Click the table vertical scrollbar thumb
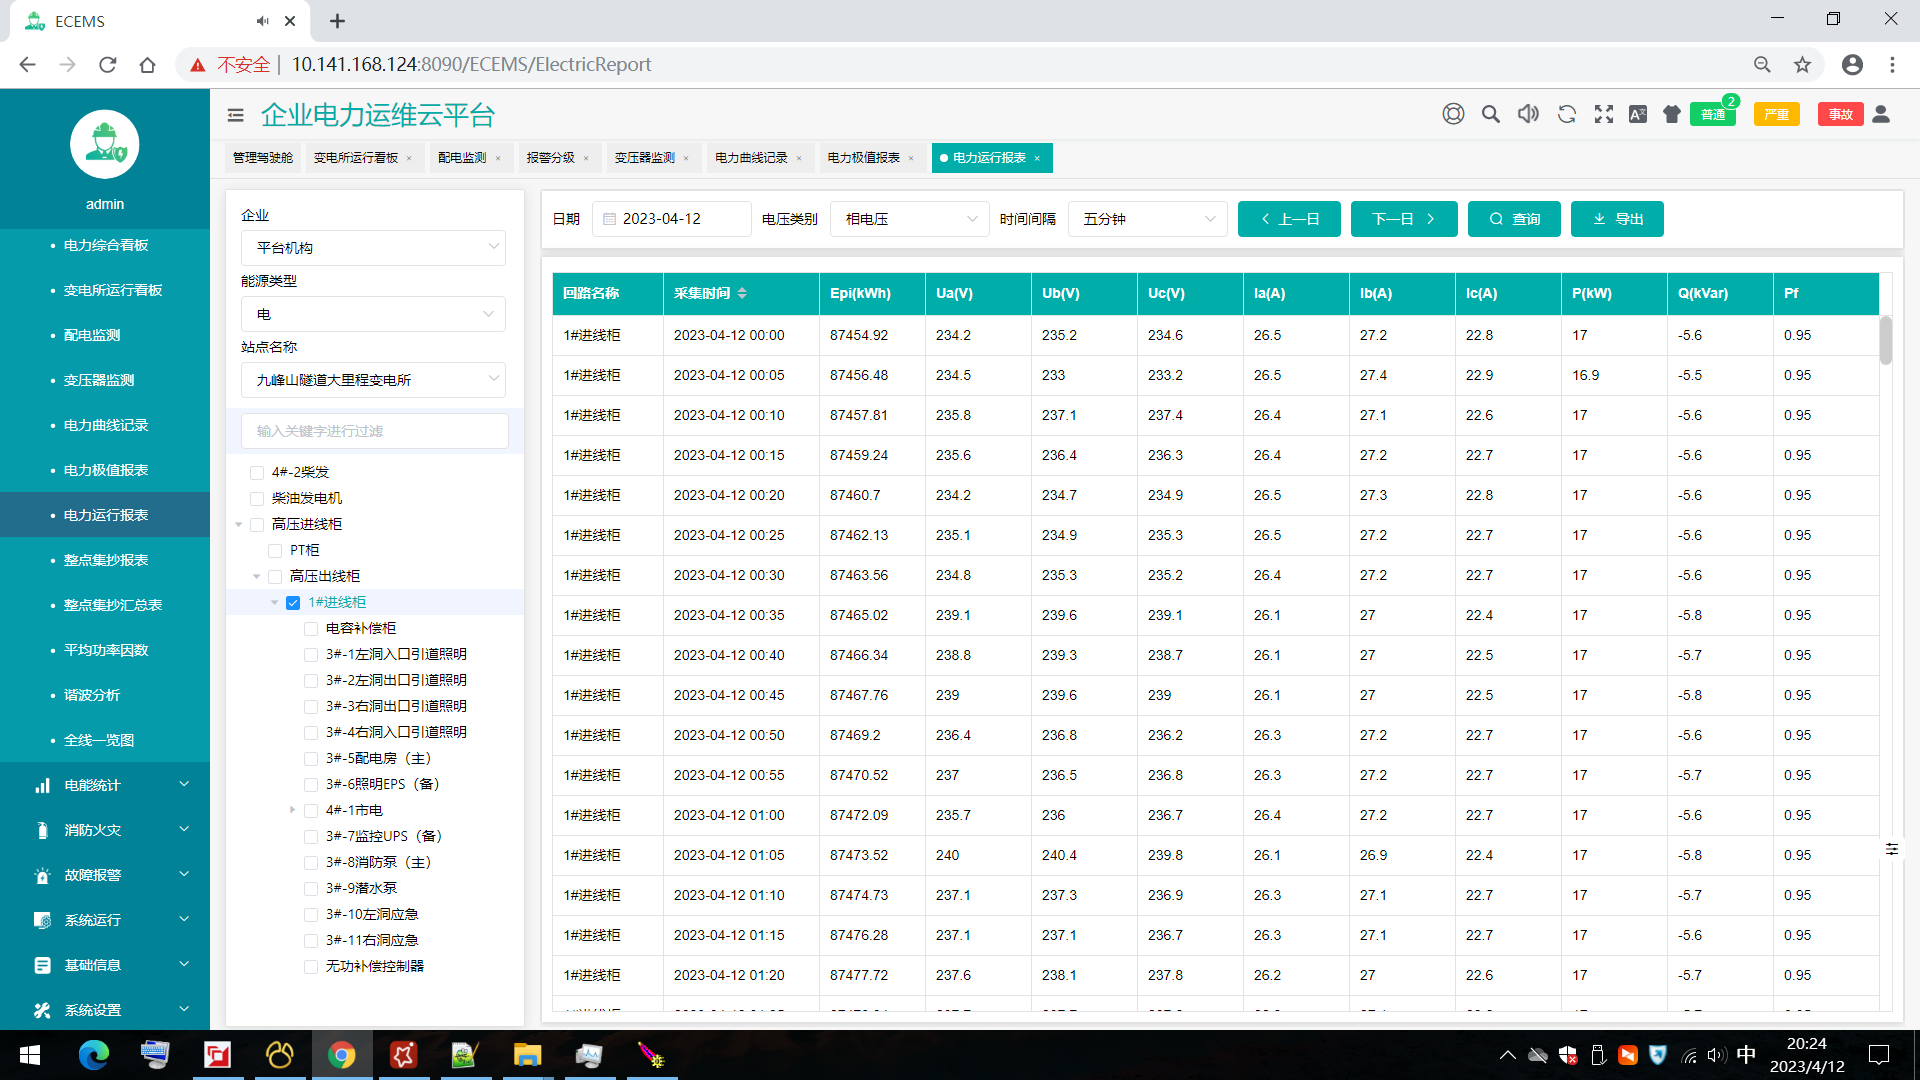 (1885, 340)
